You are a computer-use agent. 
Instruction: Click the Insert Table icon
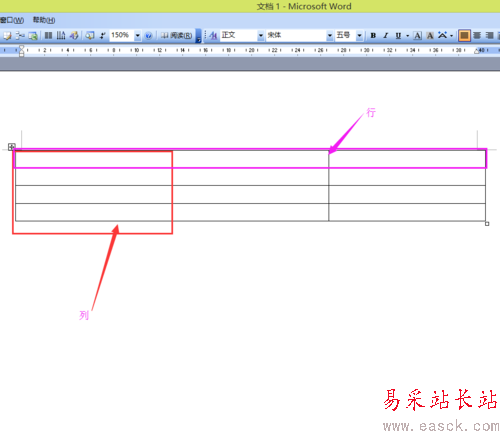tap(20, 35)
